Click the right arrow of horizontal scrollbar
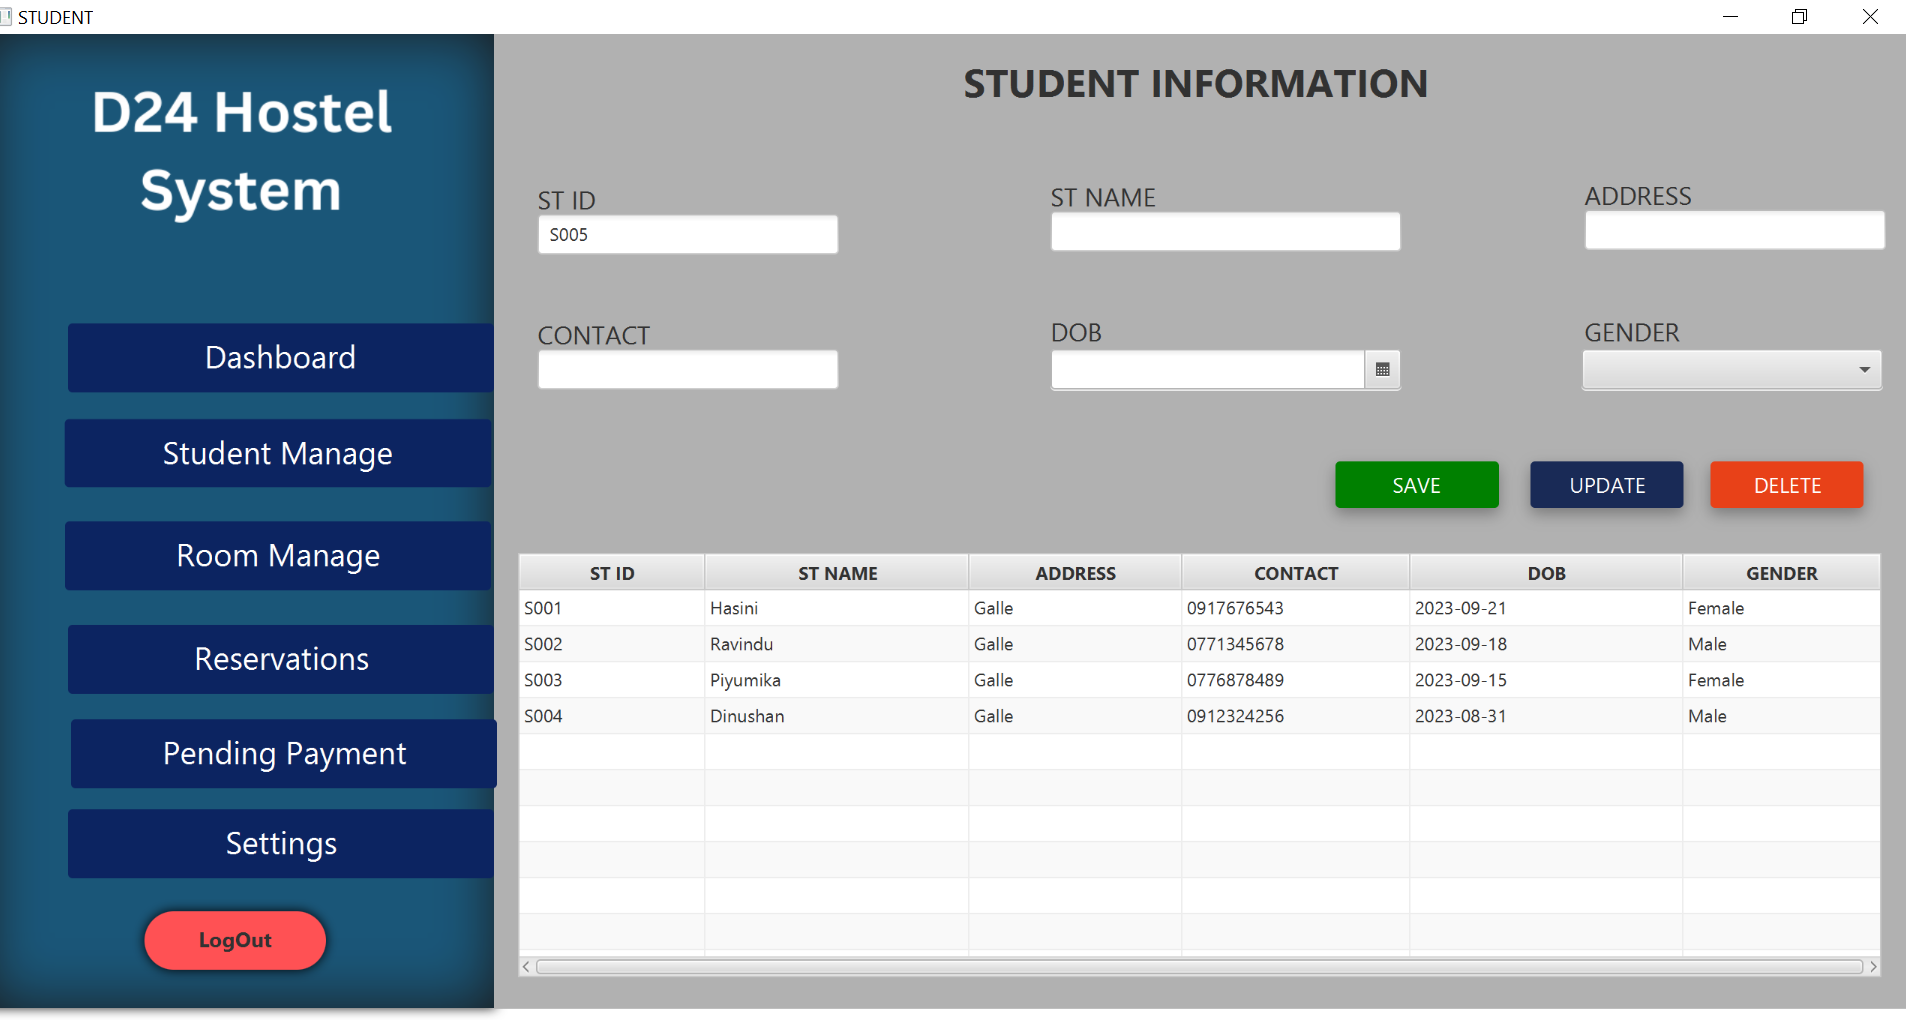Screen dimensions: 1906x1020 tap(1873, 967)
